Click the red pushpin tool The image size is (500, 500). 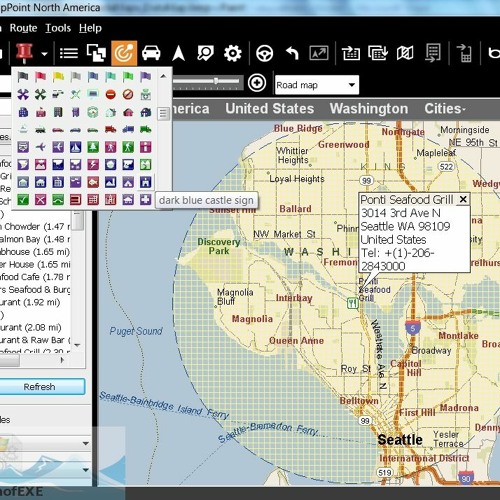click(x=24, y=53)
